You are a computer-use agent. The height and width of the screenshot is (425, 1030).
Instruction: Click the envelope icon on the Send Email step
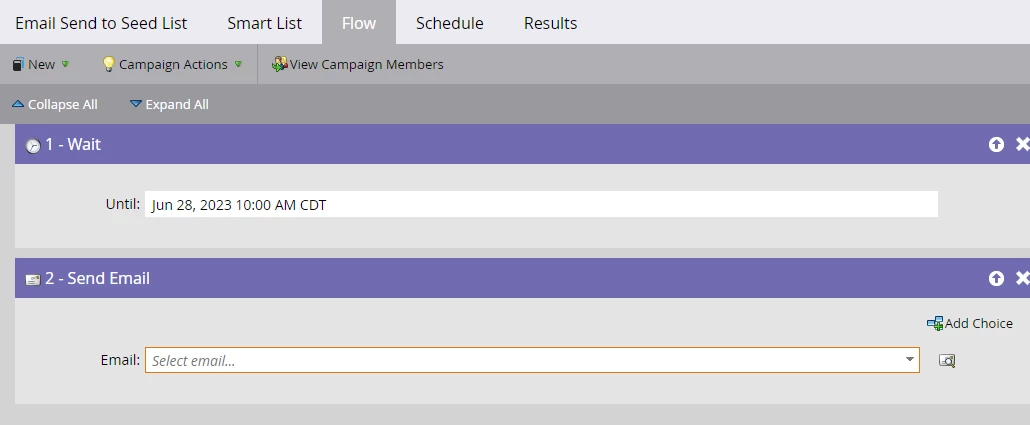33,280
